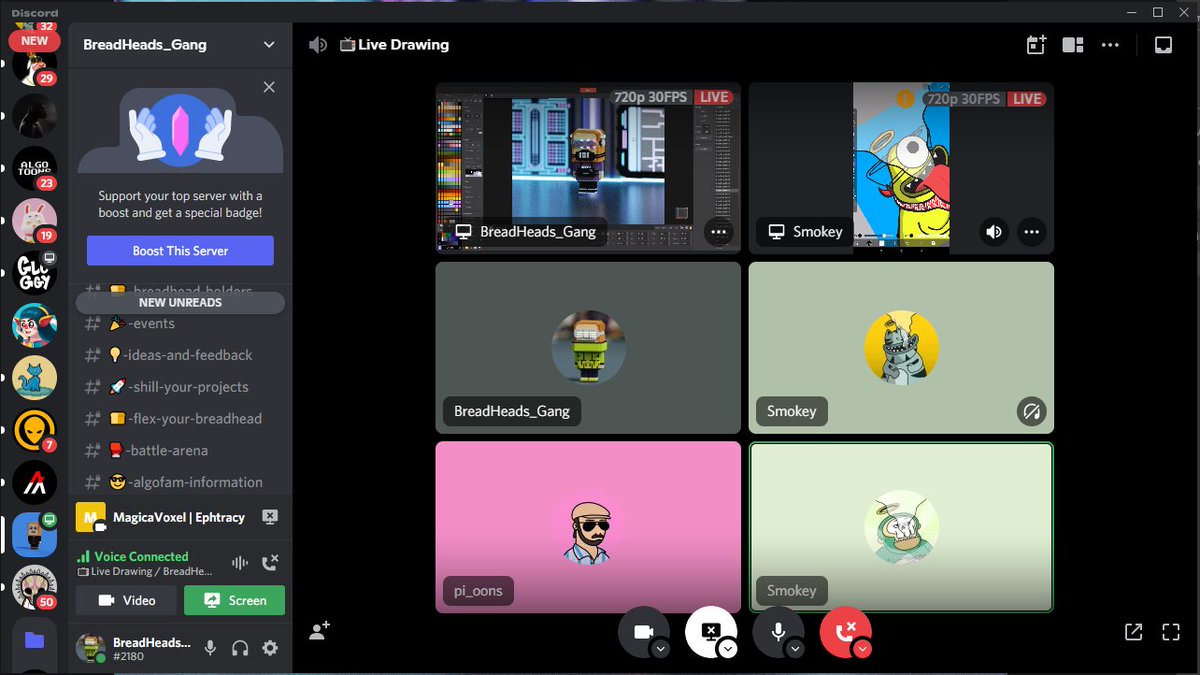Image resolution: width=1200 pixels, height=675 pixels.
Task: Close the server boost promo card
Action: click(x=269, y=87)
